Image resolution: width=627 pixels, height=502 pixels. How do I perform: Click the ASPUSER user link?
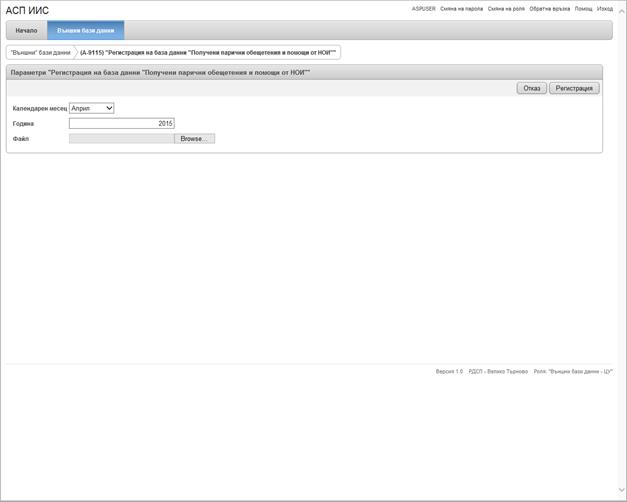[423, 9]
